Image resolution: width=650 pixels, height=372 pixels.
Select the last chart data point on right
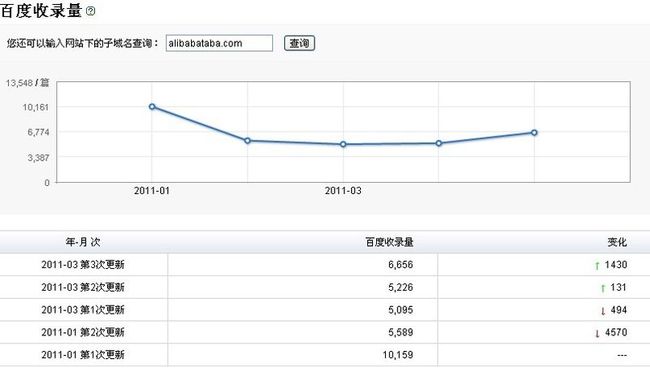tap(534, 132)
